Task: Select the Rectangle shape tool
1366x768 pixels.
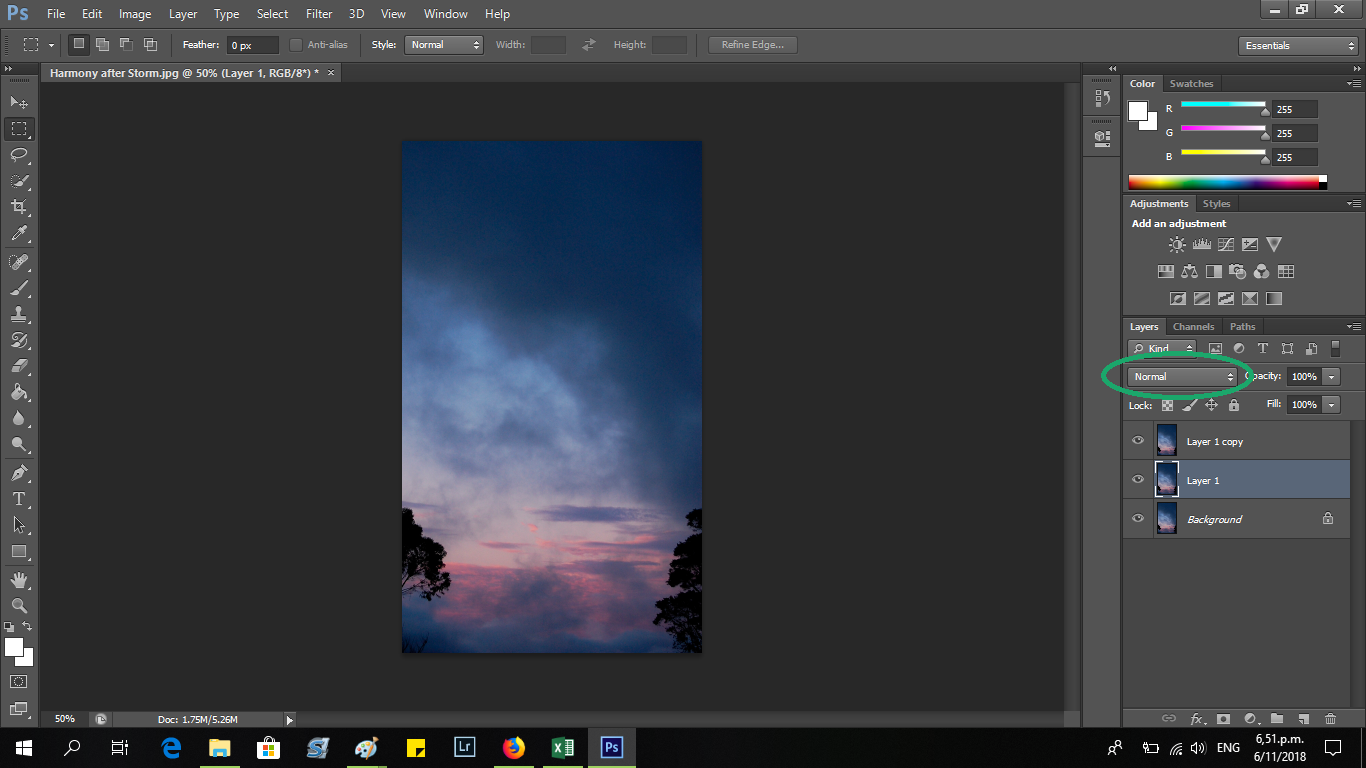Action: pyautogui.click(x=19, y=551)
